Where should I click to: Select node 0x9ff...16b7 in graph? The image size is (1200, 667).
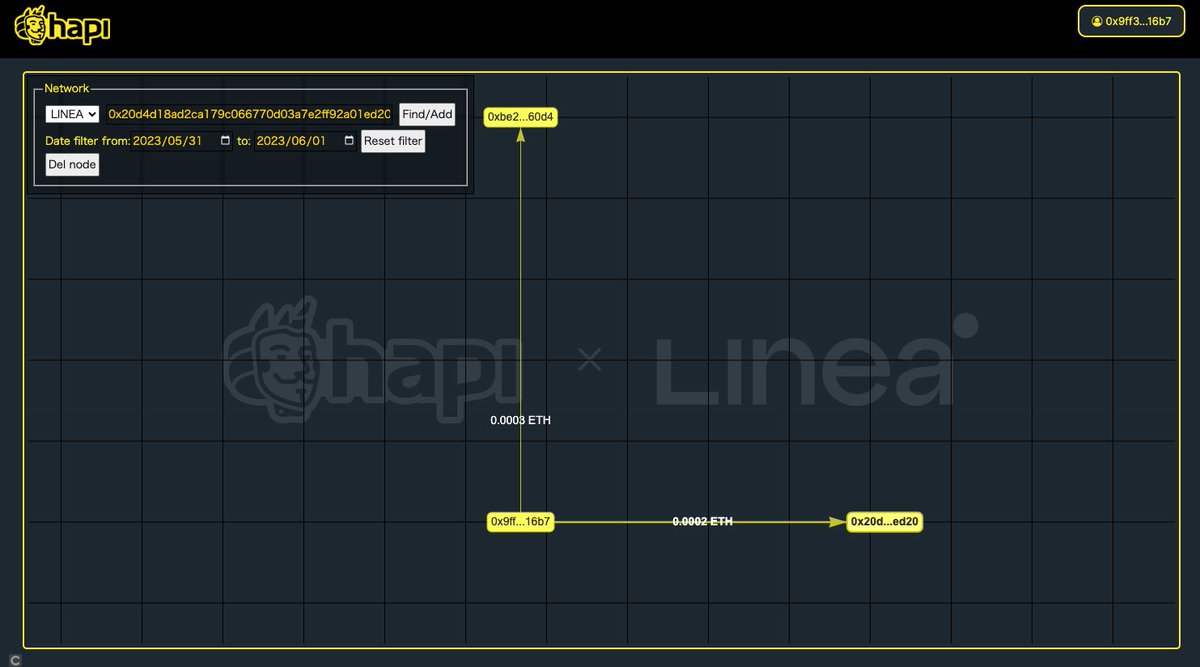[x=521, y=521]
